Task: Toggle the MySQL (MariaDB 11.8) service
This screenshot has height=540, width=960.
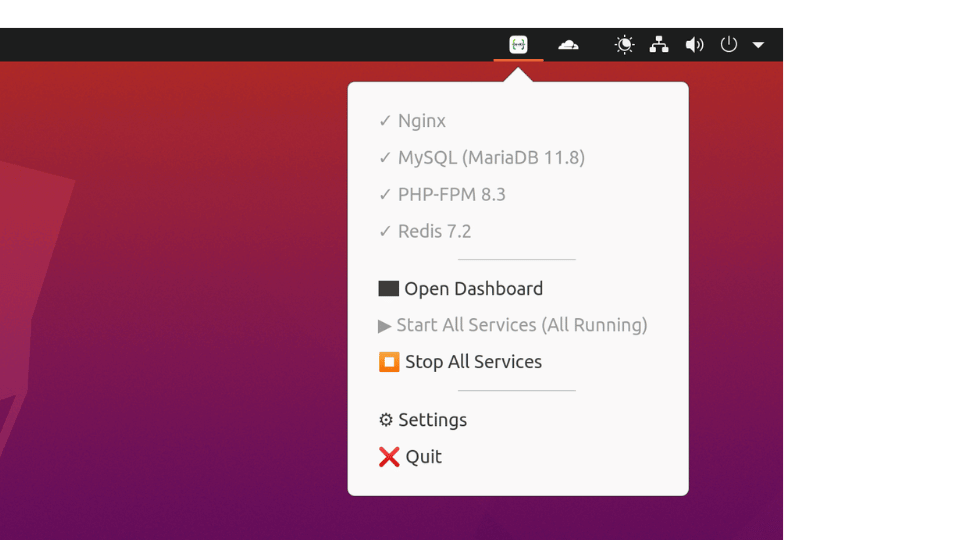Action: (518, 157)
